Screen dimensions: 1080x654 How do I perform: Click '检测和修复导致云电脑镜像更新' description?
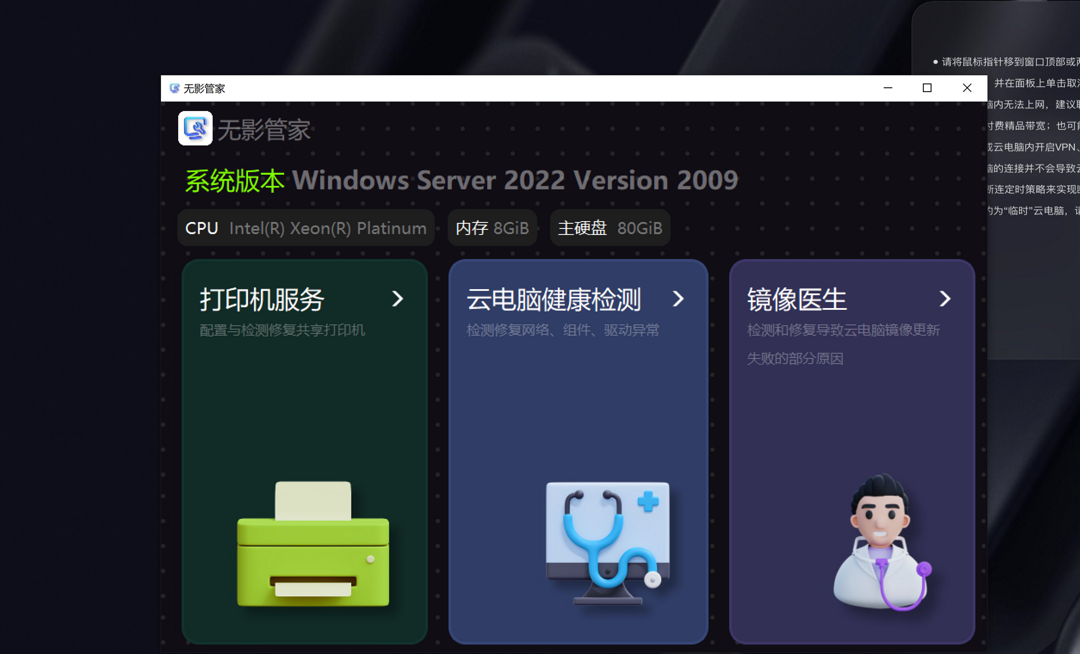[843, 330]
